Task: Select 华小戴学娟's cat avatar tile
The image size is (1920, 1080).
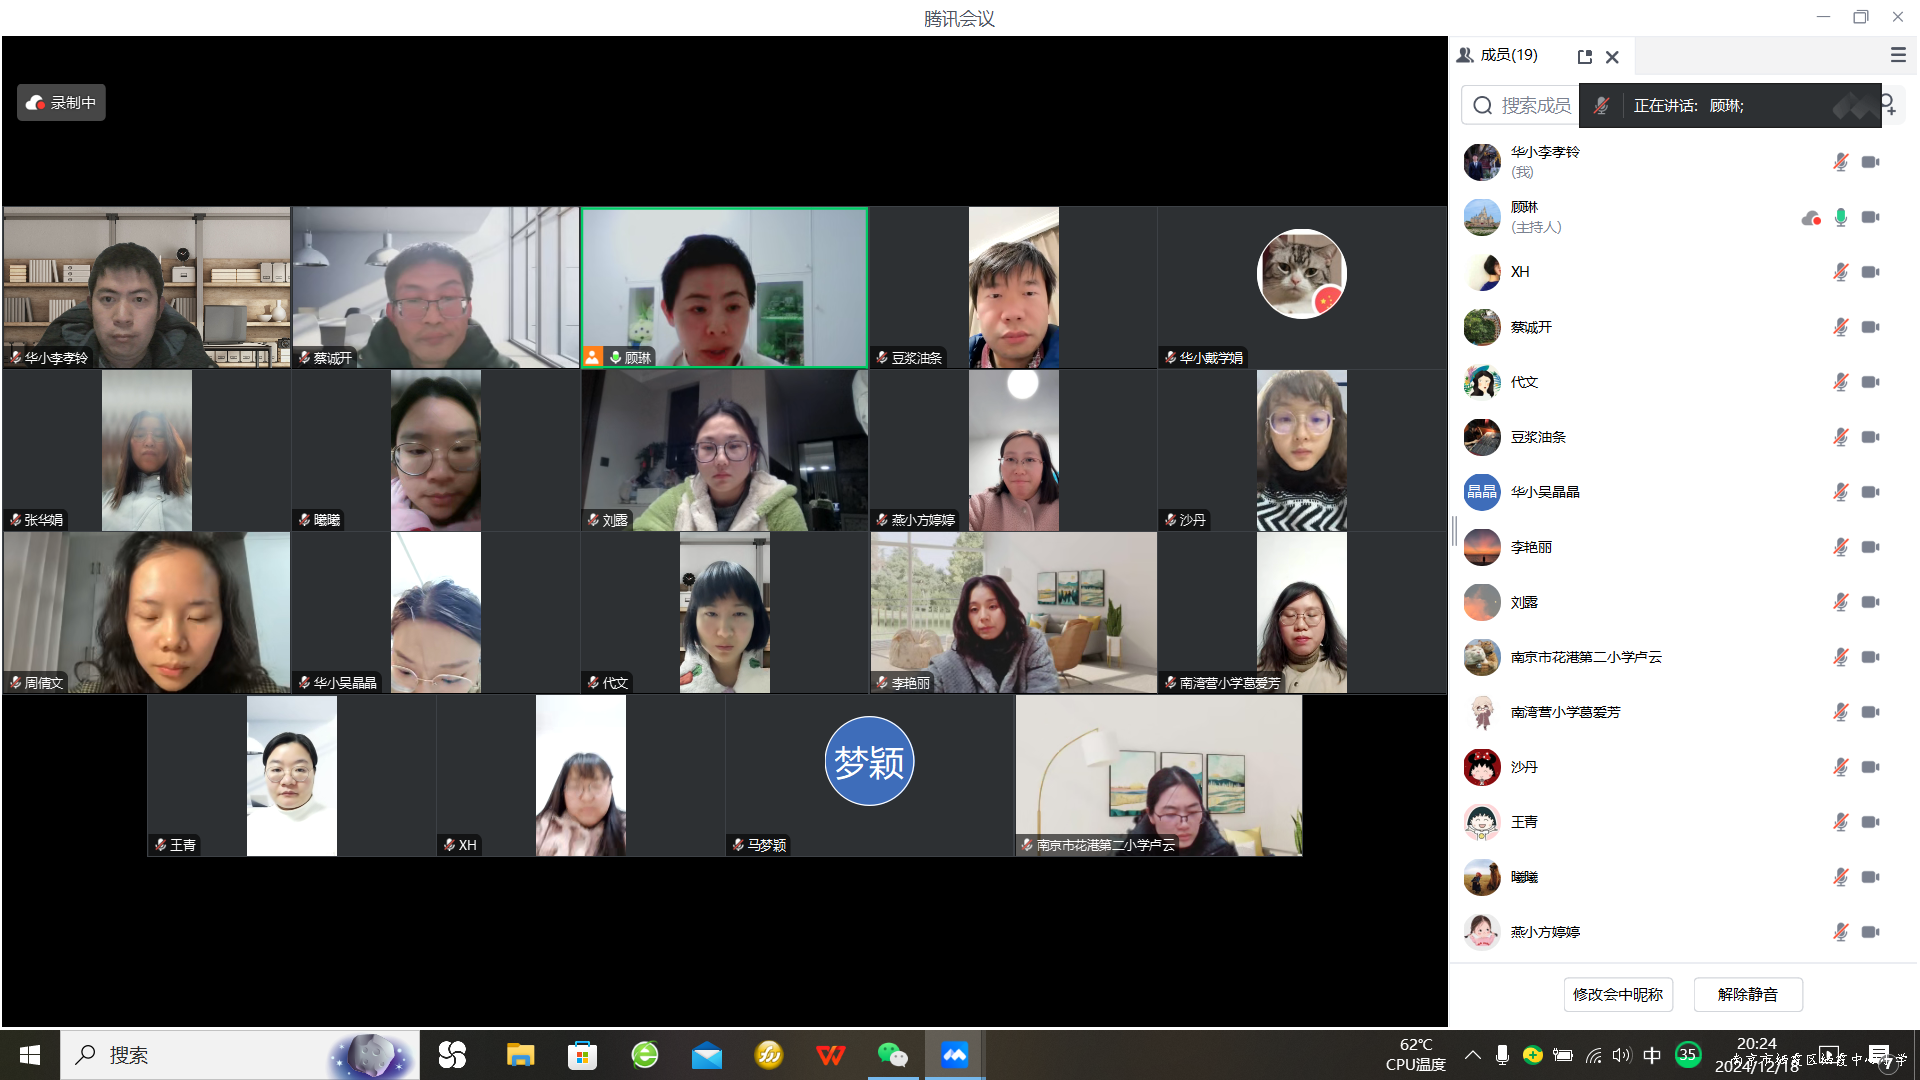Action: point(1302,288)
